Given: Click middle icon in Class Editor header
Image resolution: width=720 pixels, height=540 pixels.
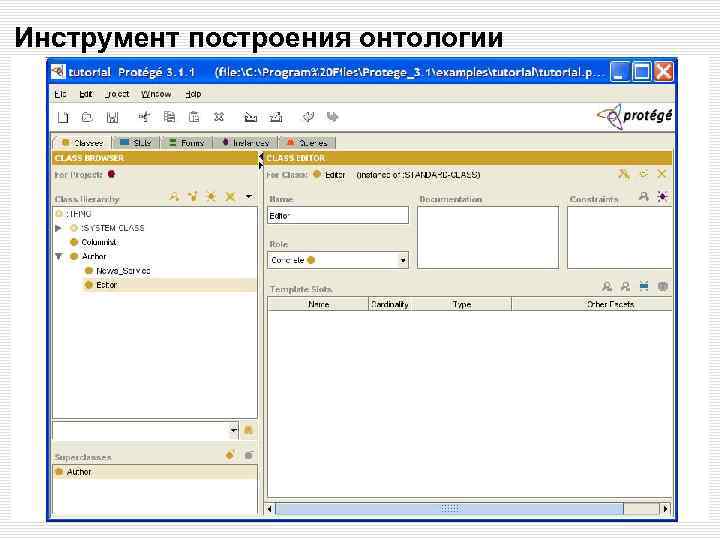Looking at the screenshot, I should coord(643,174).
